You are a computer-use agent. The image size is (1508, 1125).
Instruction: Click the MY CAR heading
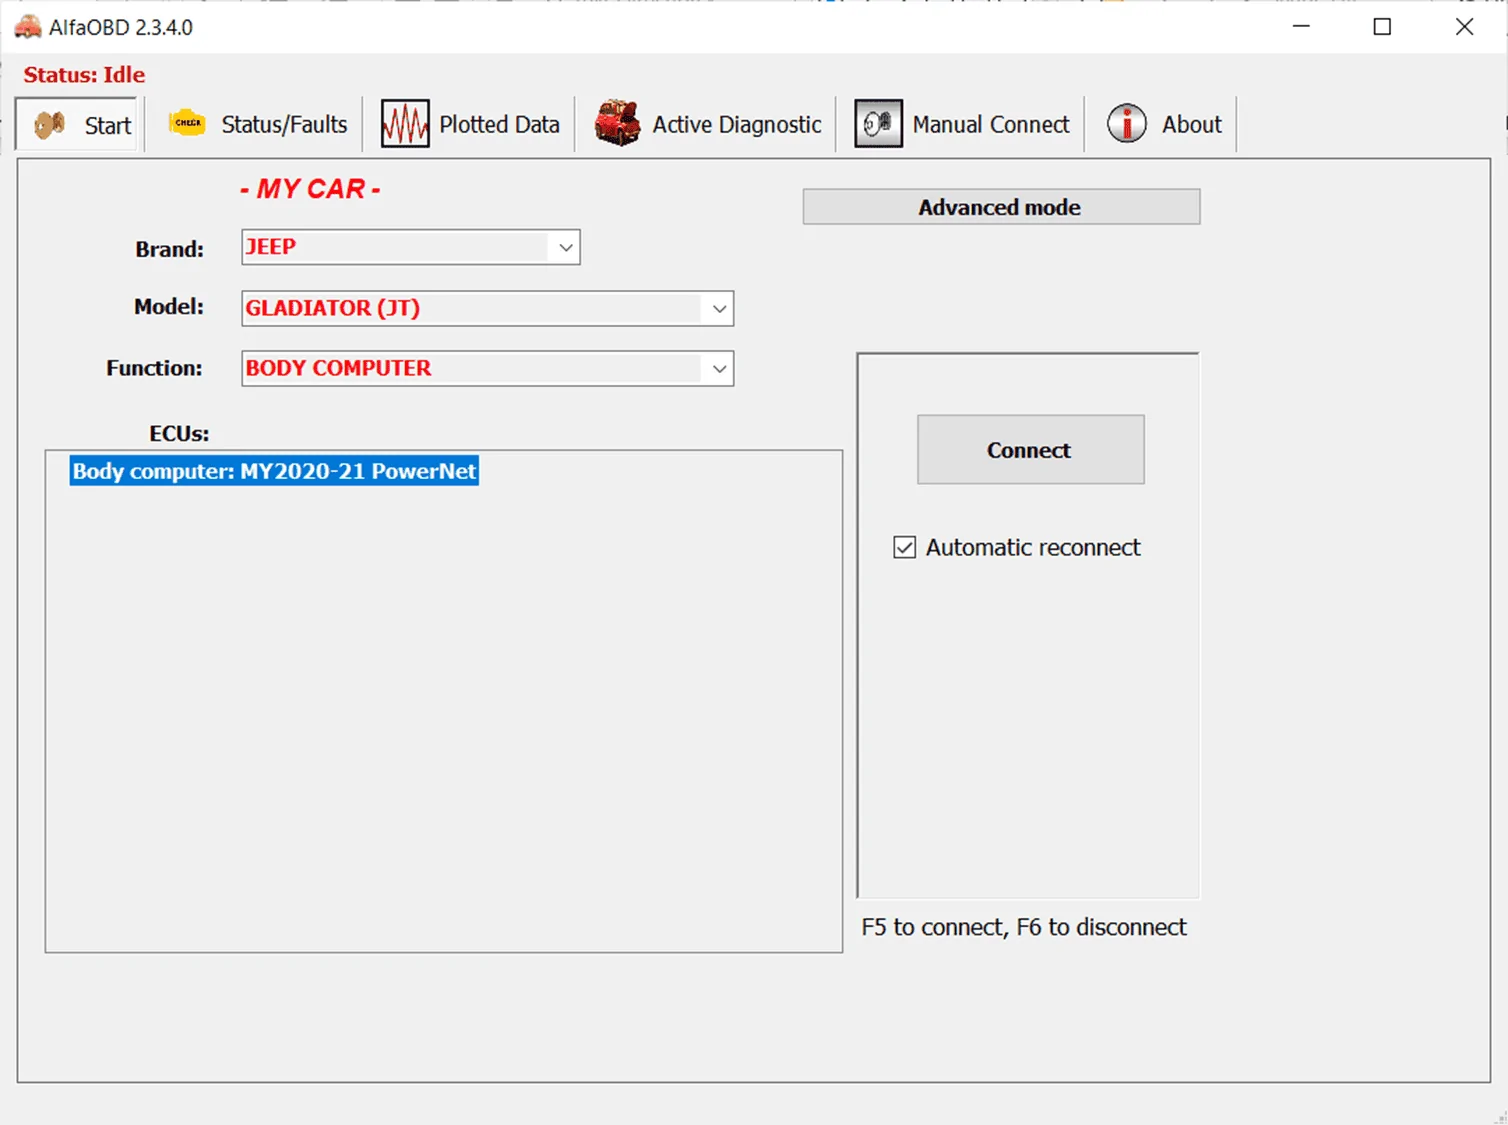point(310,189)
